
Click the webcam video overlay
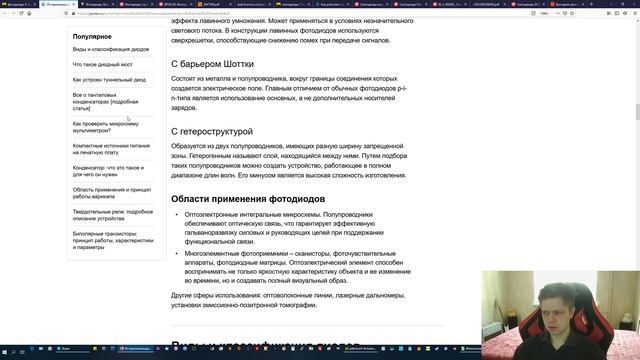click(560, 315)
